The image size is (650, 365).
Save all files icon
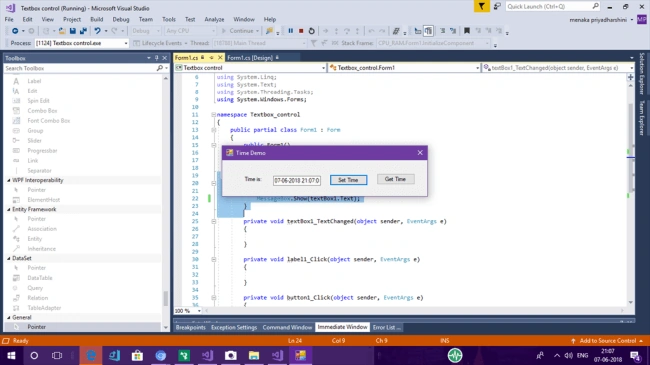[x=83, y=31]
